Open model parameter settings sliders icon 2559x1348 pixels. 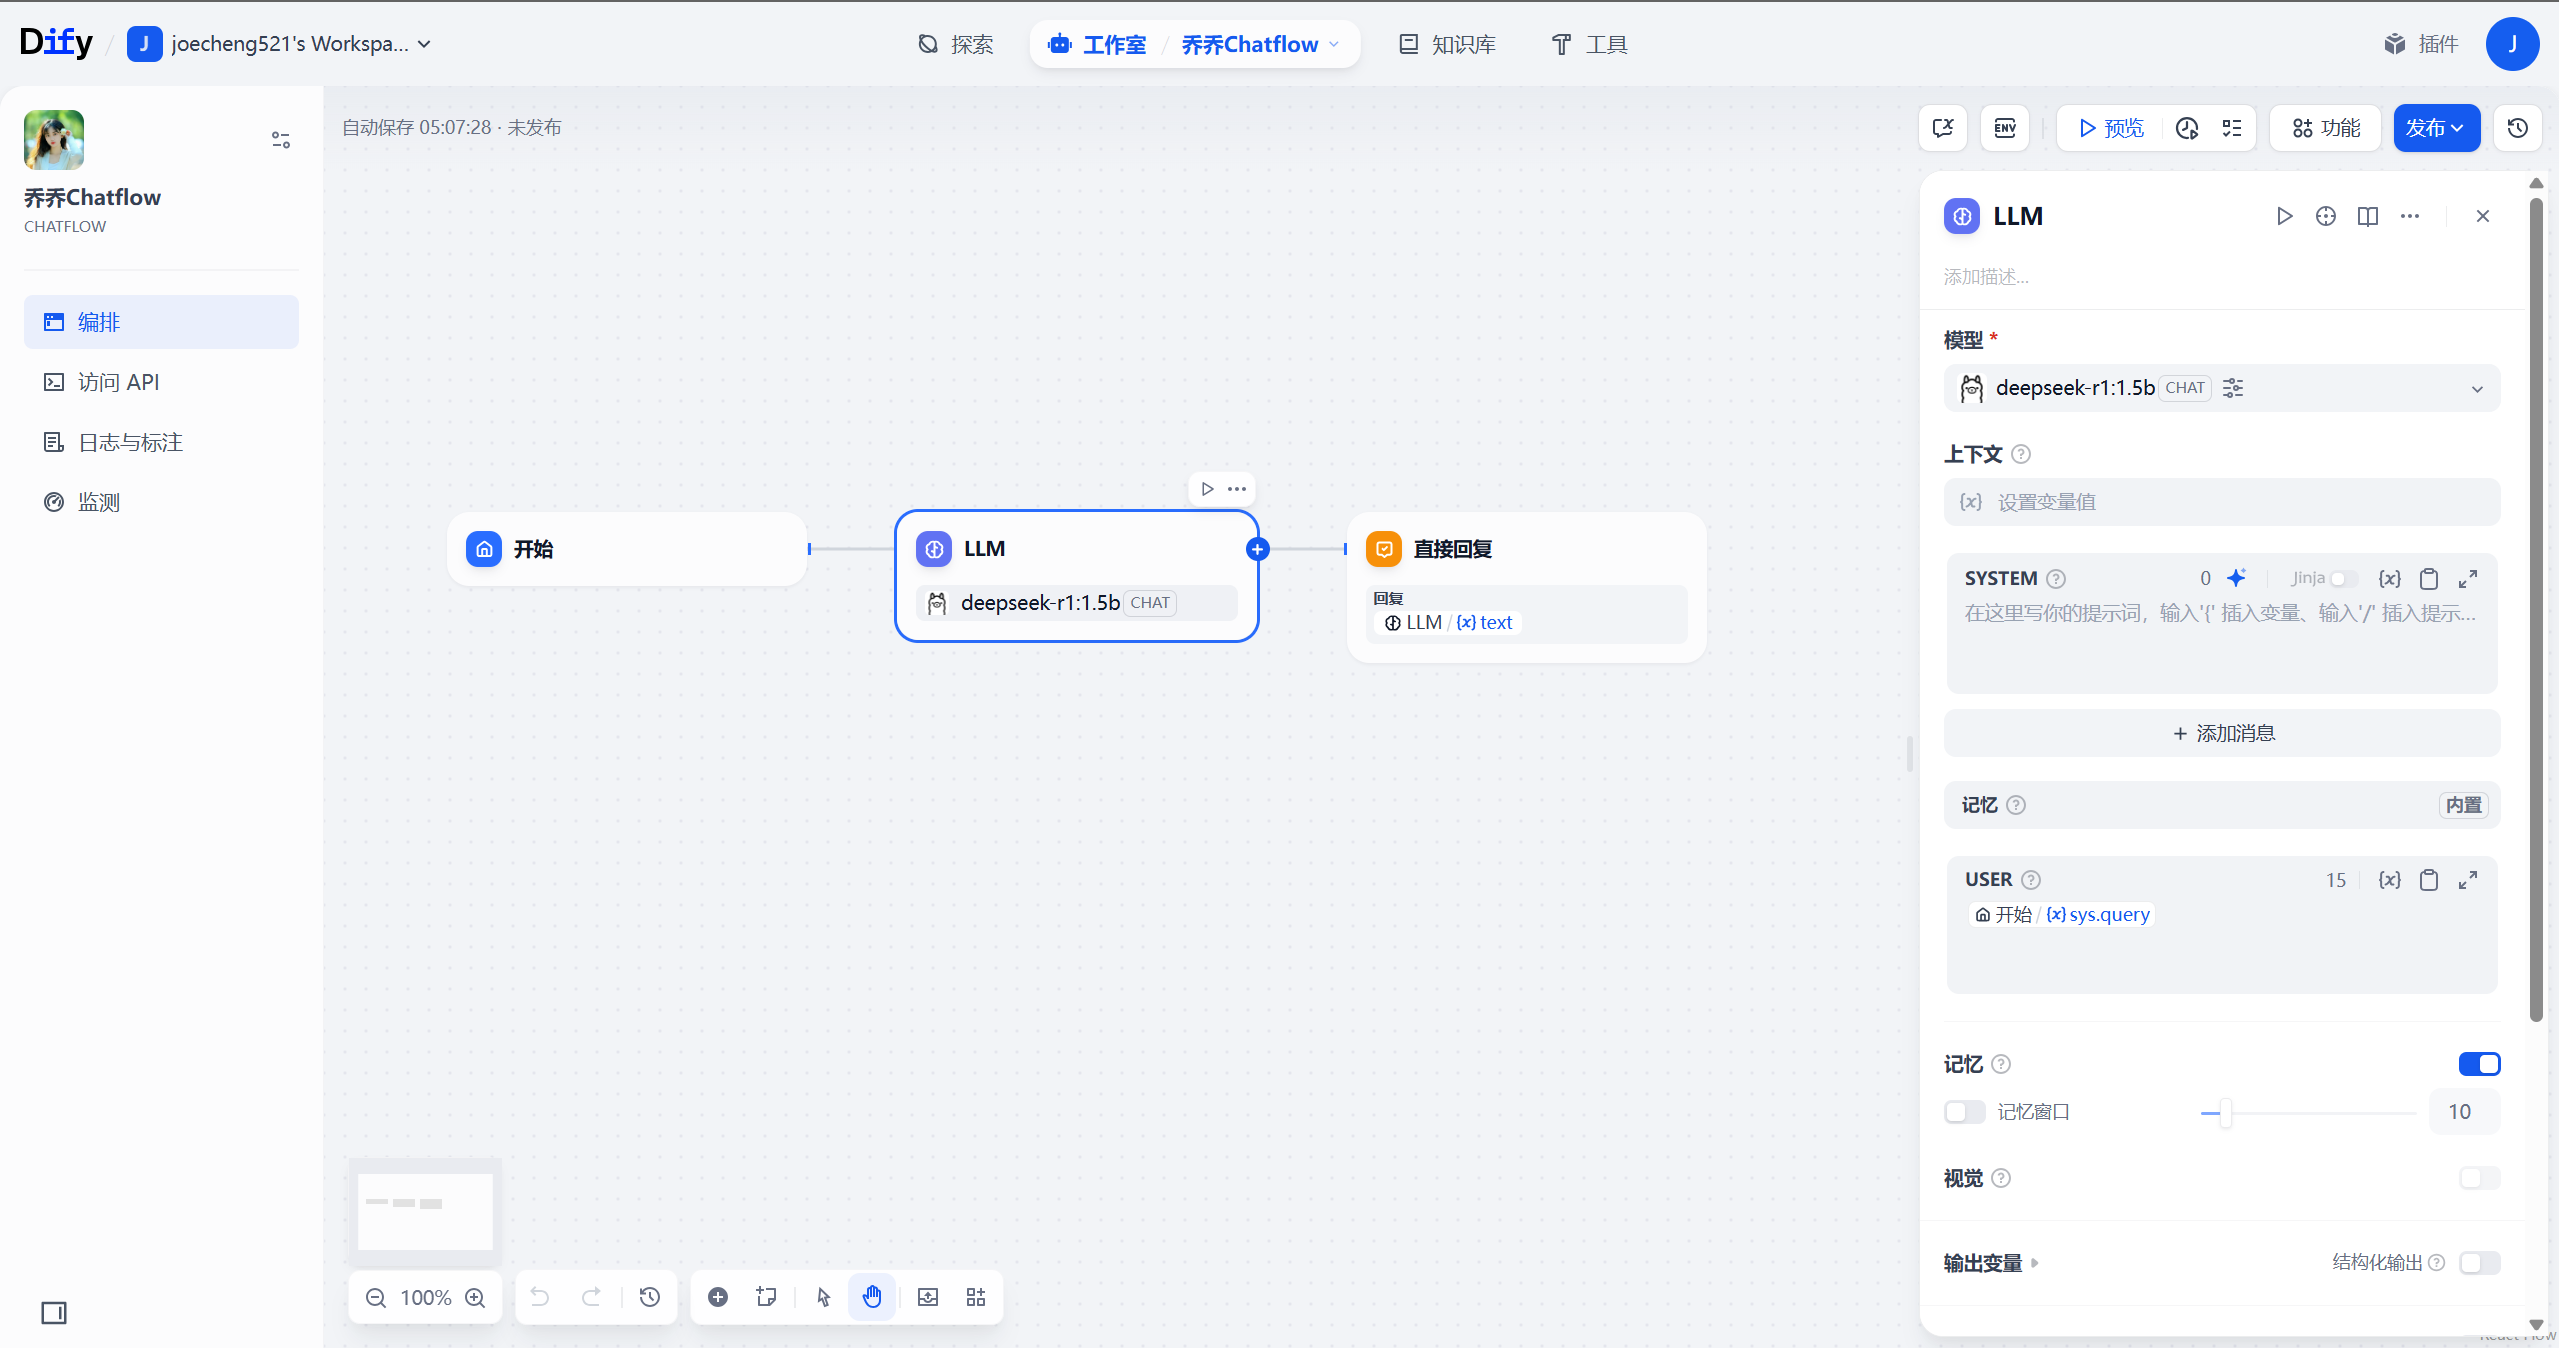pos(2233,388)
